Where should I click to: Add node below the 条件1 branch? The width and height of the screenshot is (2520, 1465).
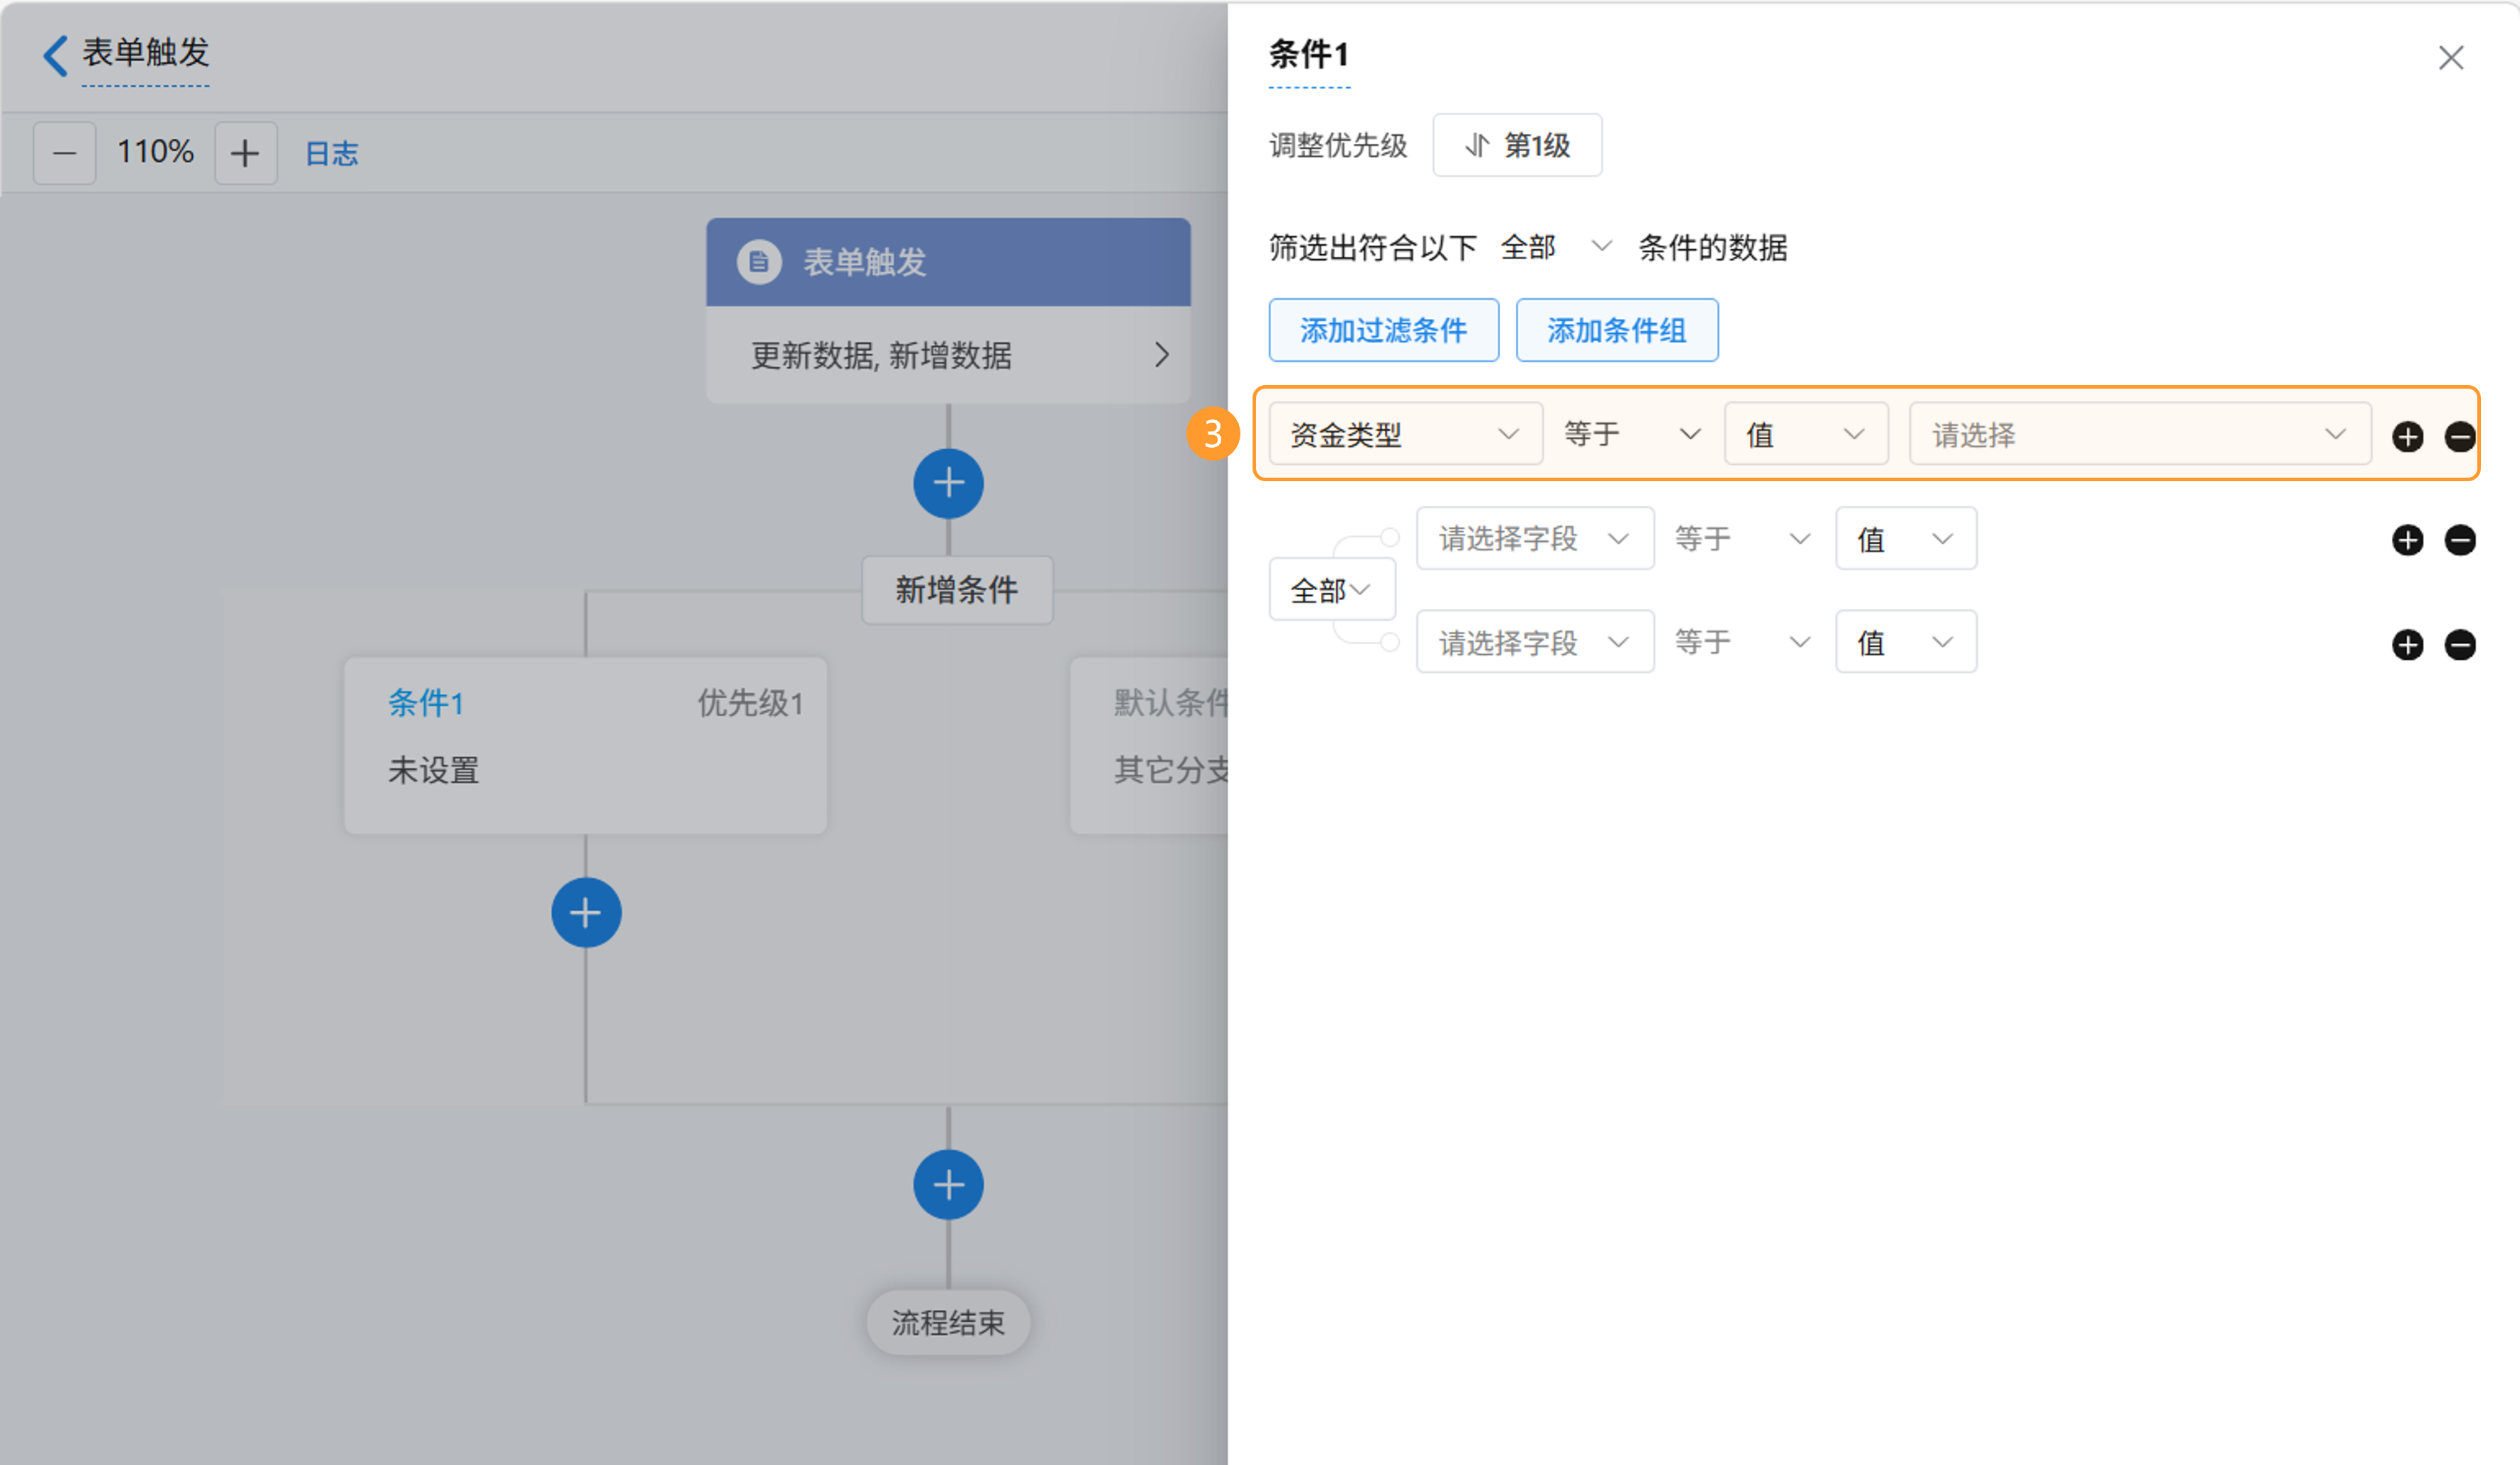[586, 912]
